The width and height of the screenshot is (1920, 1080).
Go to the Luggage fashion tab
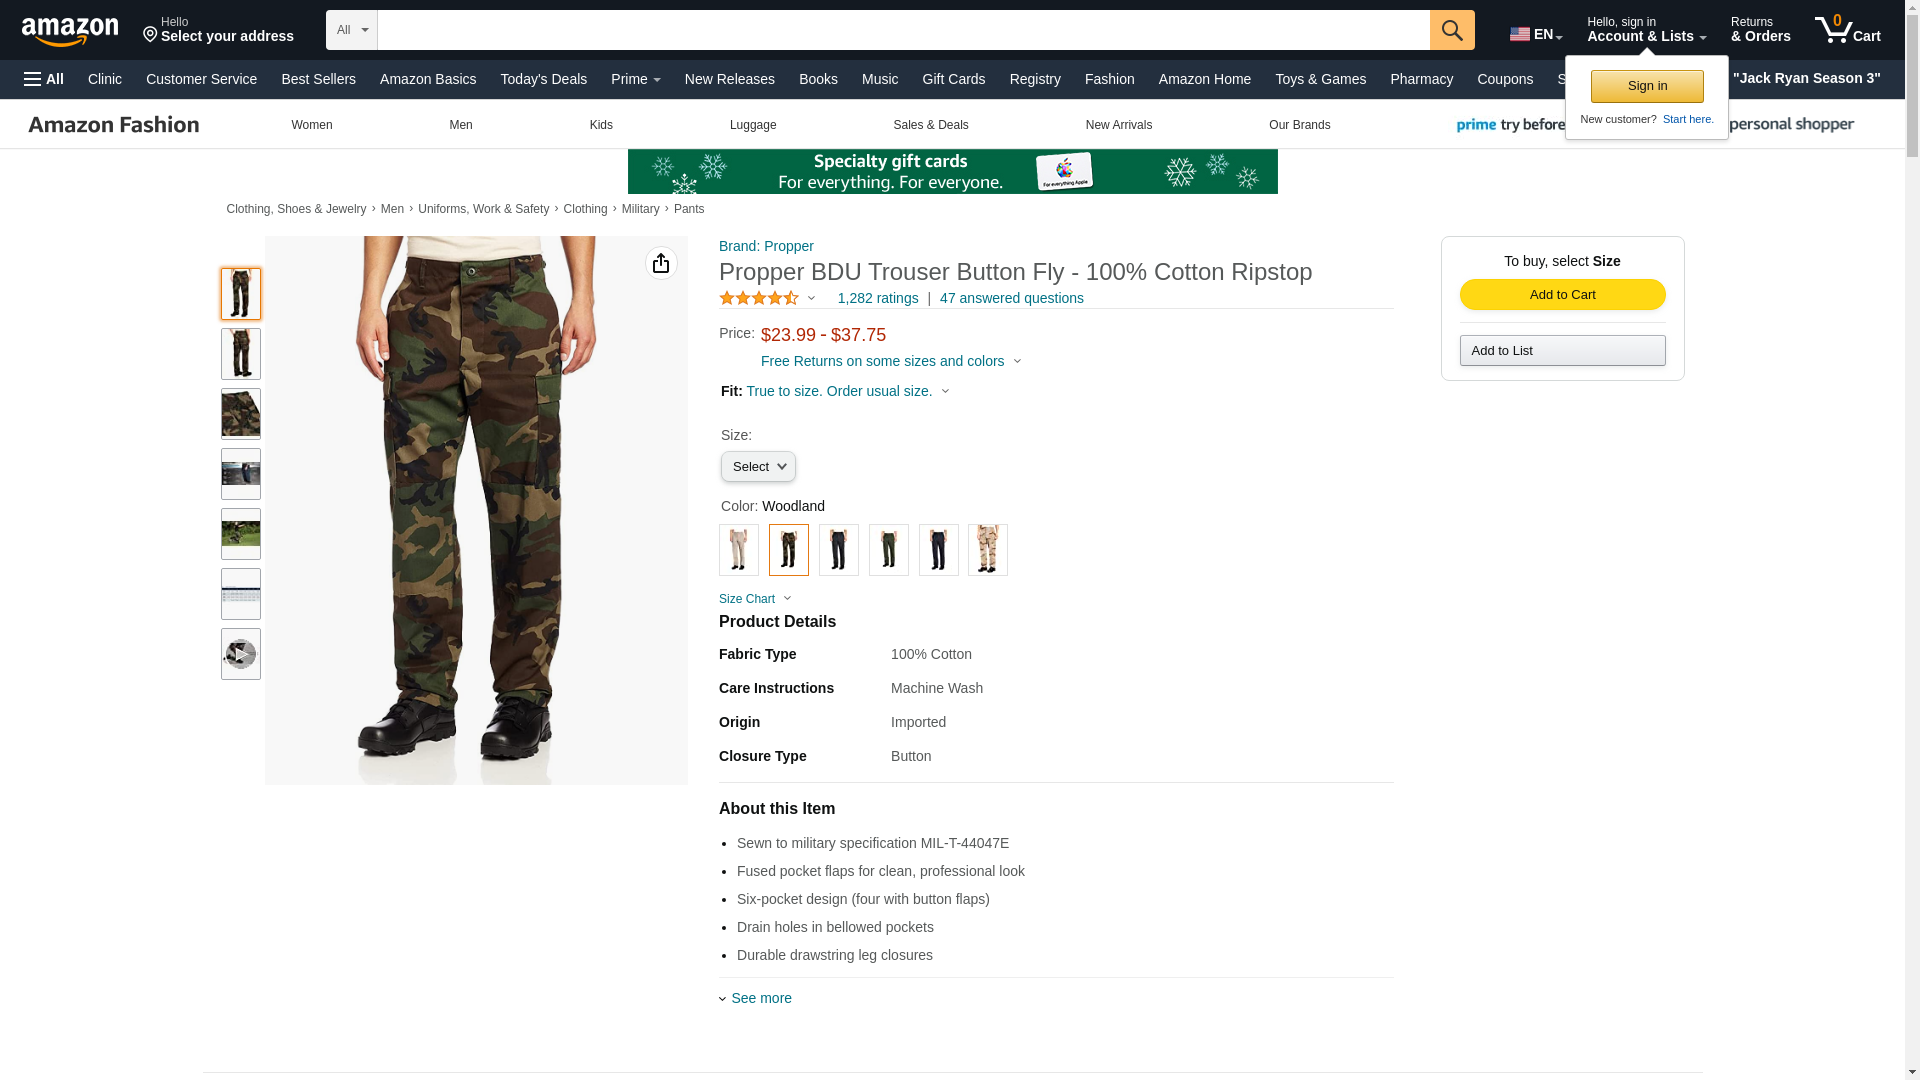pos(753,125)
